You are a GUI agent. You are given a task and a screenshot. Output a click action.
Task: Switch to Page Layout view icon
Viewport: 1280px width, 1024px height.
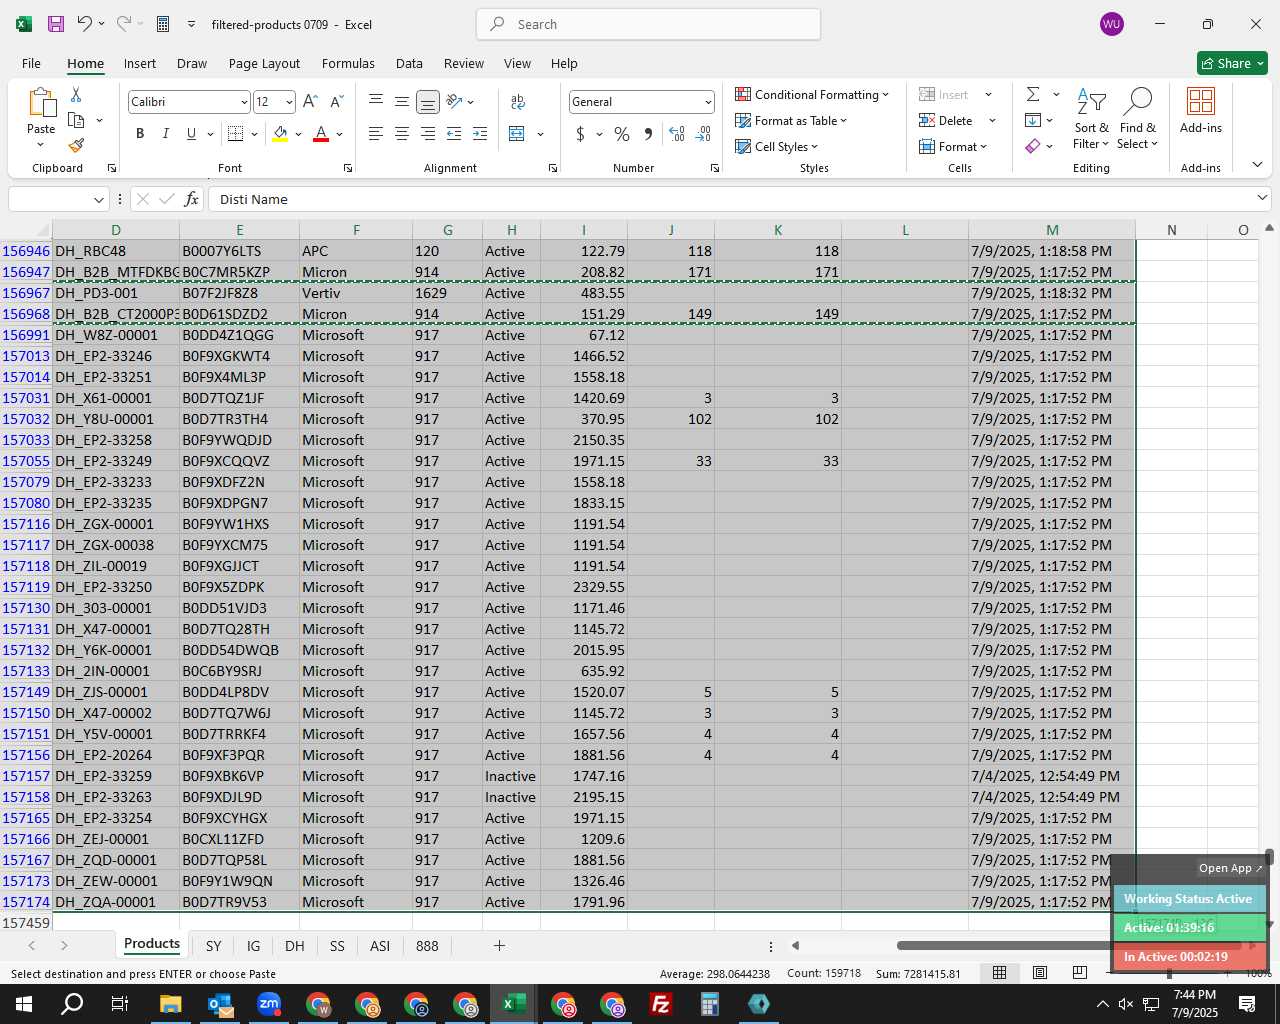[x=1040, y=973]
